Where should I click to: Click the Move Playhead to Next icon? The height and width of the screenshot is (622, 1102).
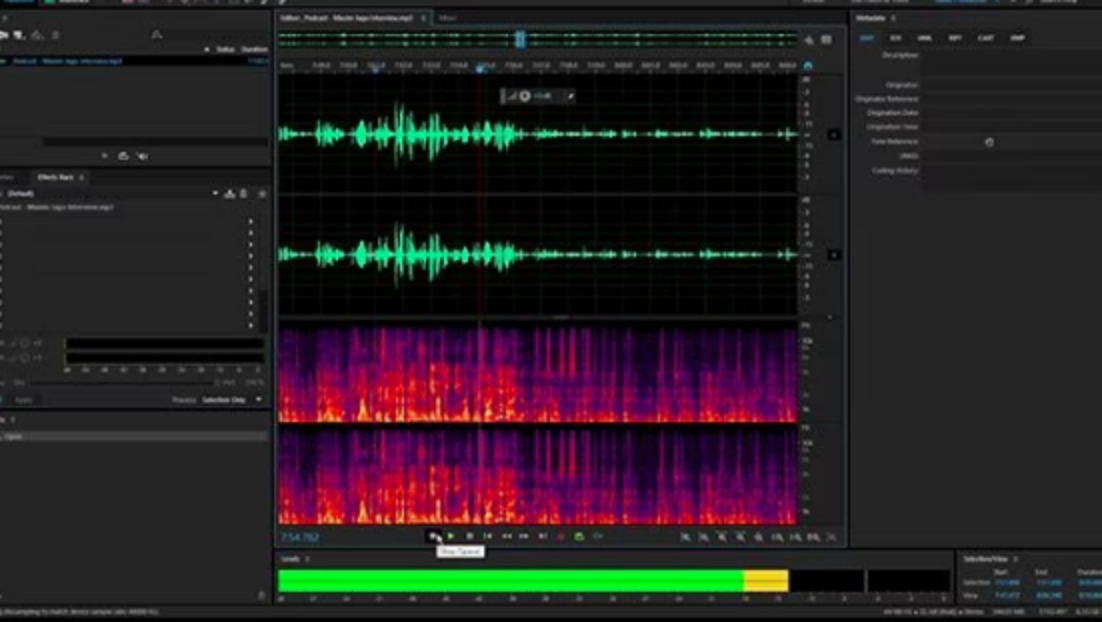(541, 537)
